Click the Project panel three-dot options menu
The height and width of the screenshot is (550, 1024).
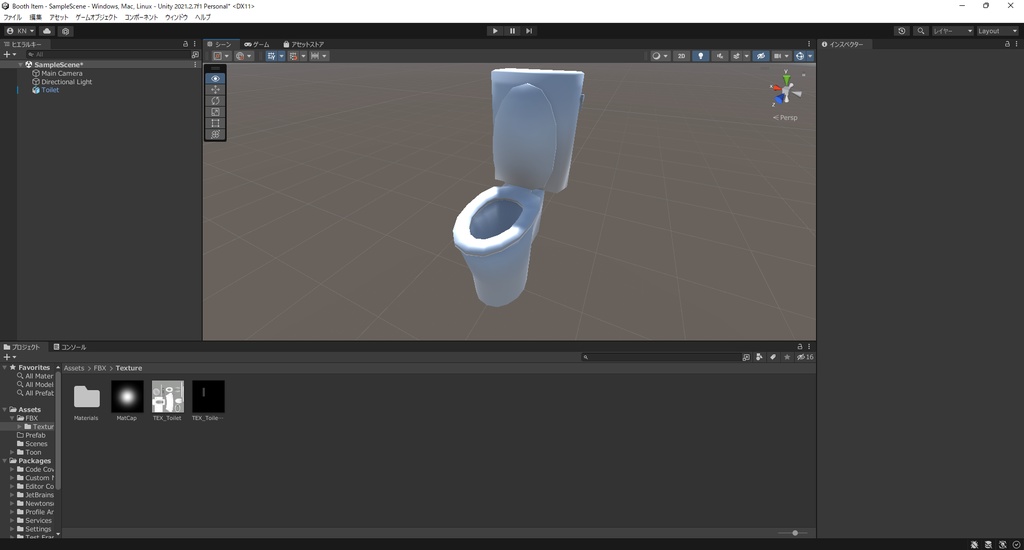click(x=808, y=347)
